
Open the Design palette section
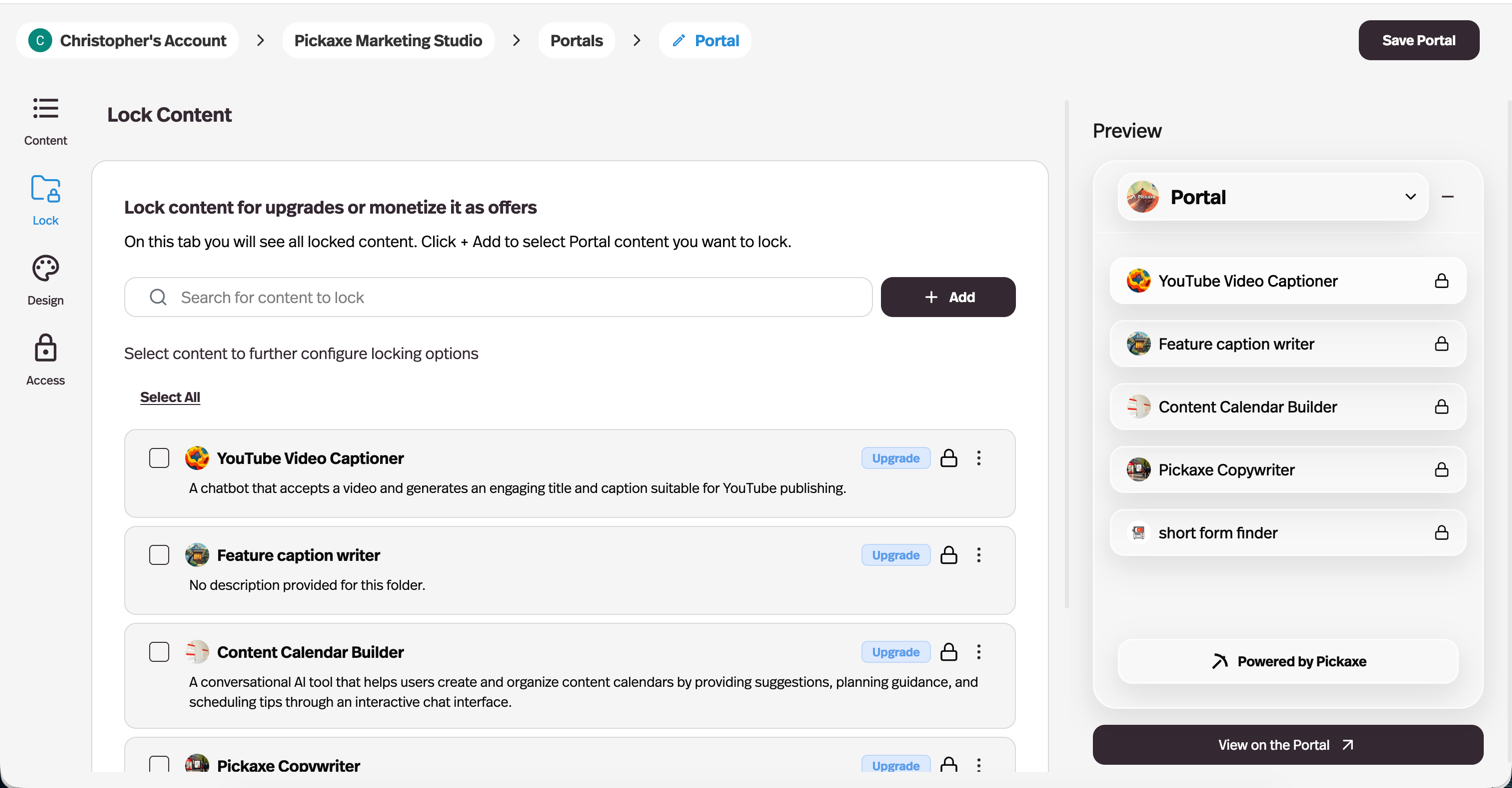pyautogui.click(x=46, y=280)
